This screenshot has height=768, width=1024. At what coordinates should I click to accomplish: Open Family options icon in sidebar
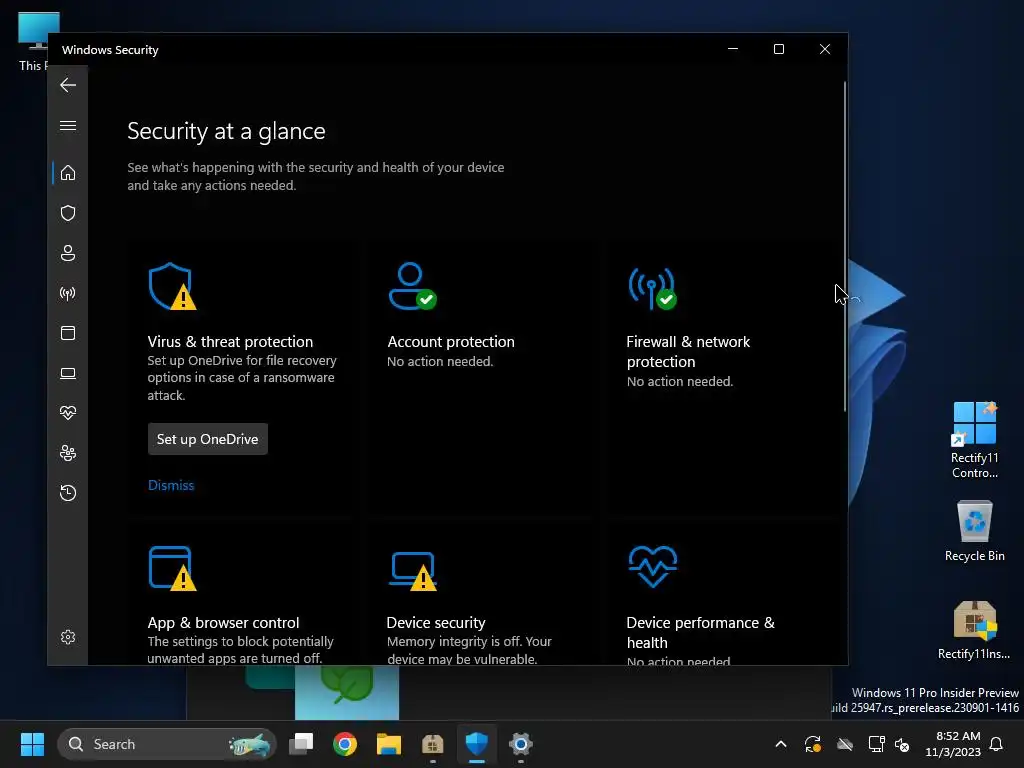tap(68, 453)
